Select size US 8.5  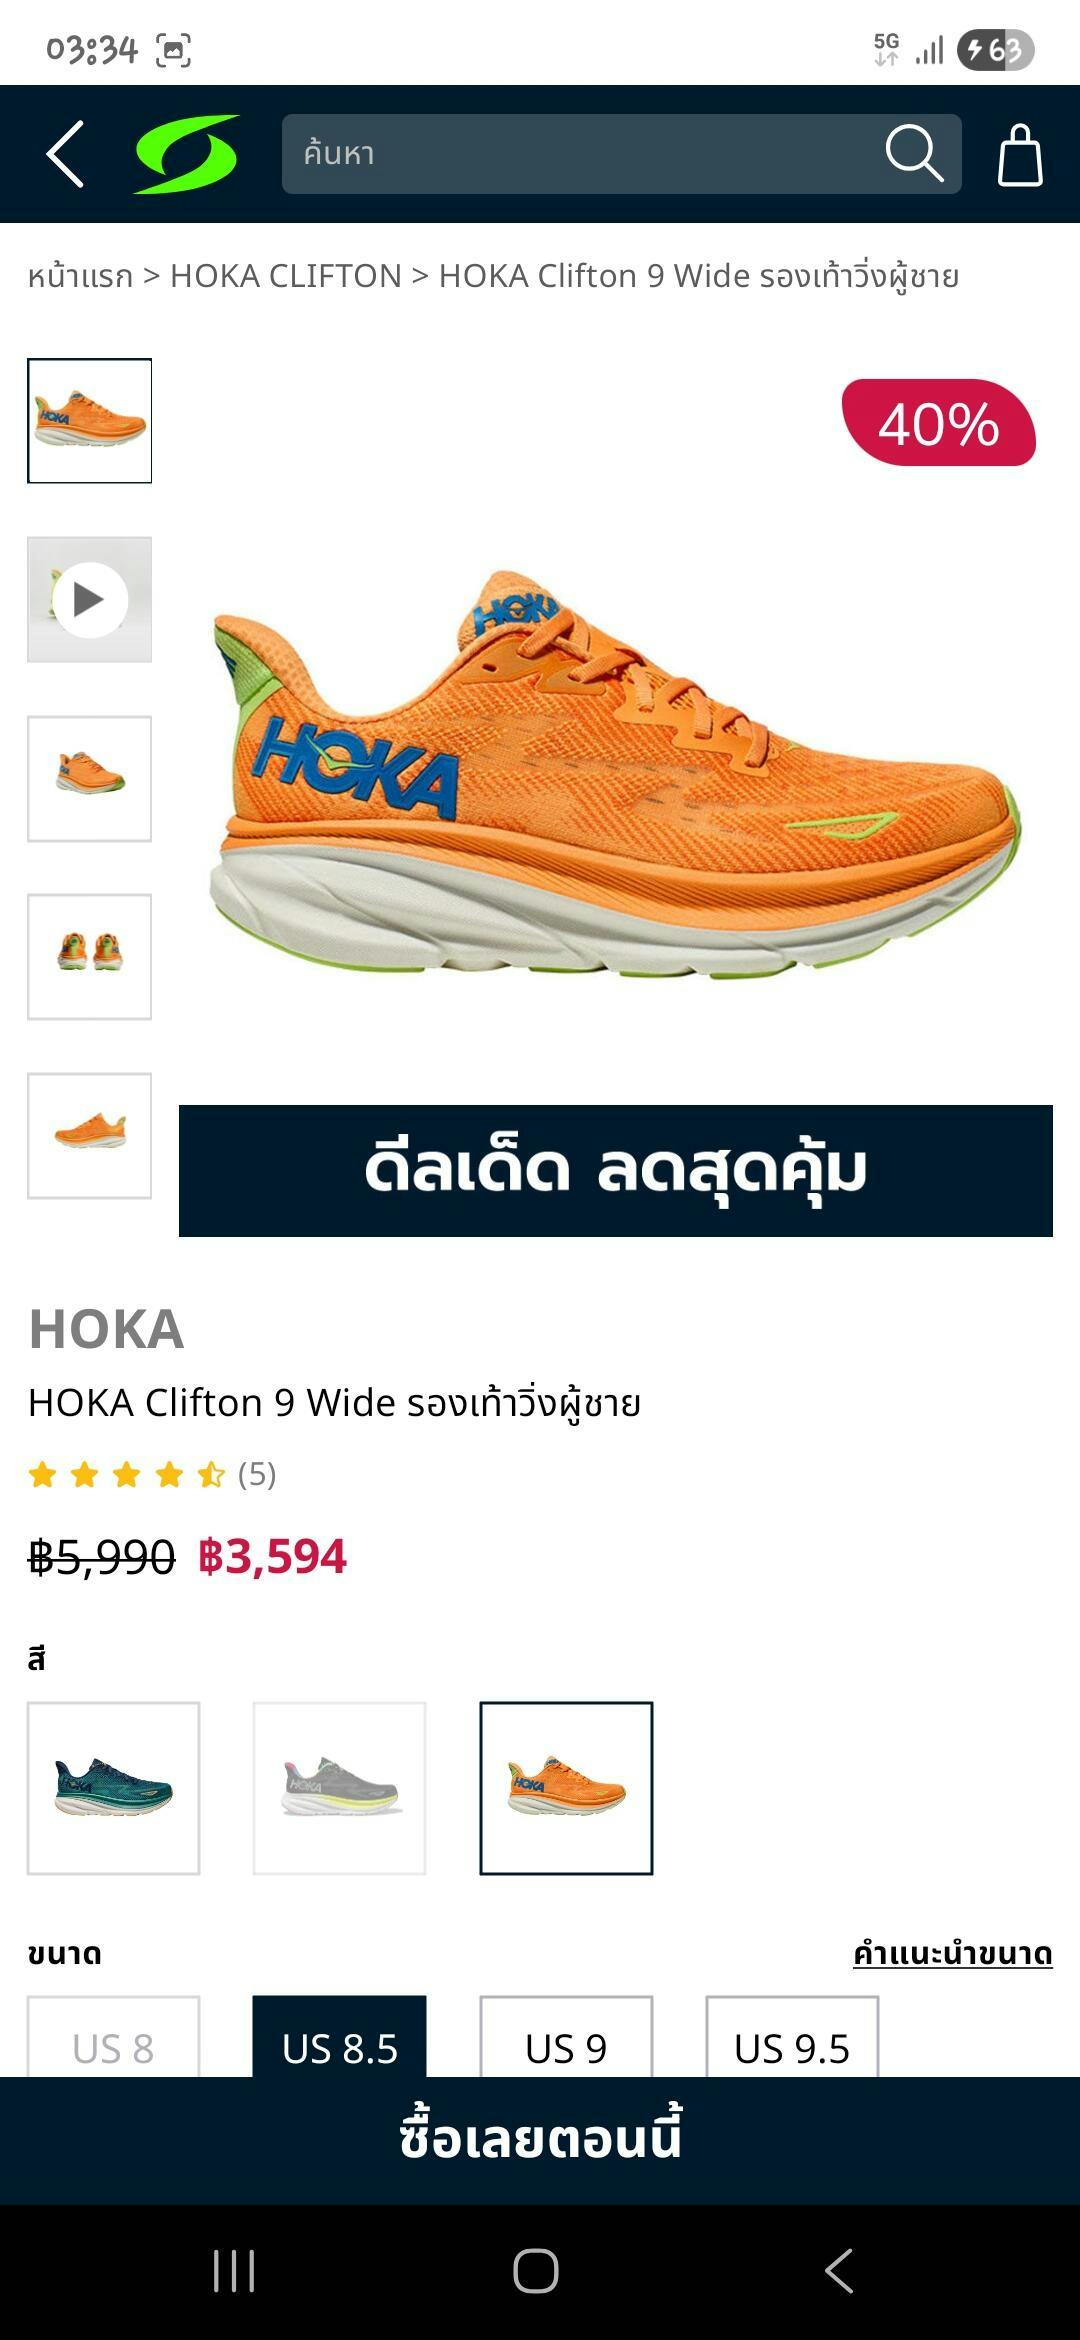[x=340, y=2037]
